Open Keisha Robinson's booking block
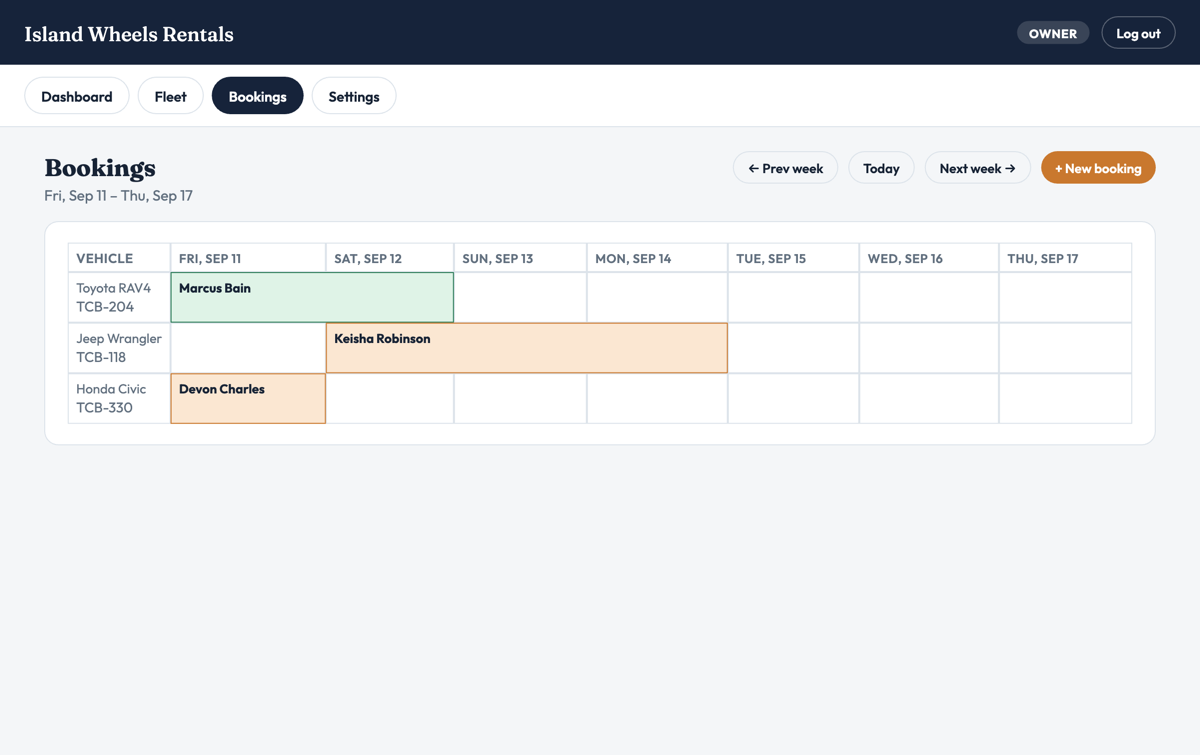Screen dimensions: 1200x755 [x=527, y=348]
